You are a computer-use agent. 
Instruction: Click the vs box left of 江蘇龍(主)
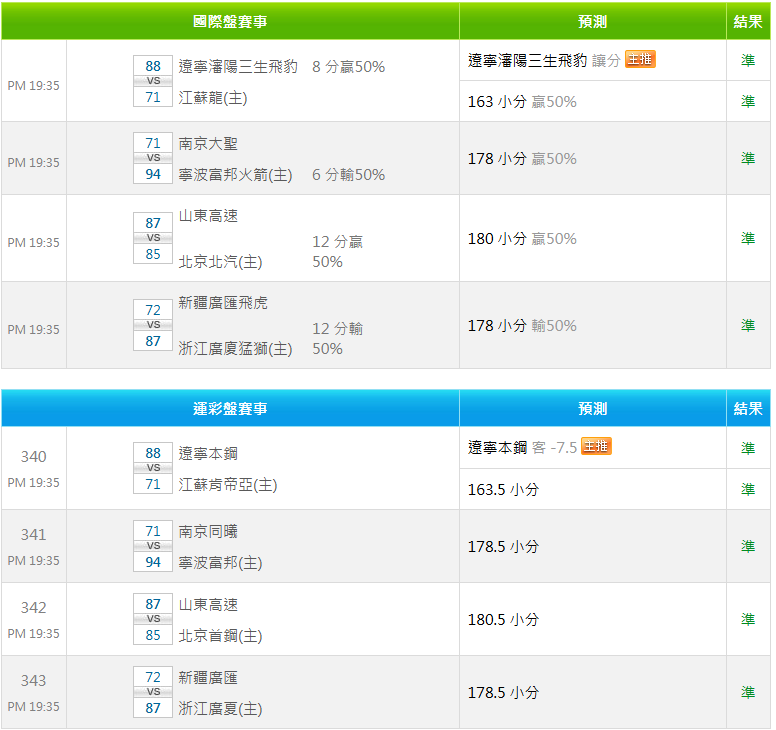153,81
